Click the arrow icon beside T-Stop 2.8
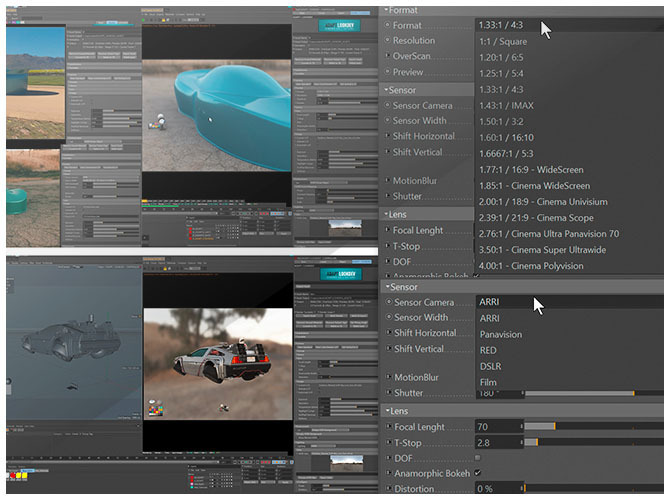This screenshot has width=670, height=500. click(x=389, y=442)
